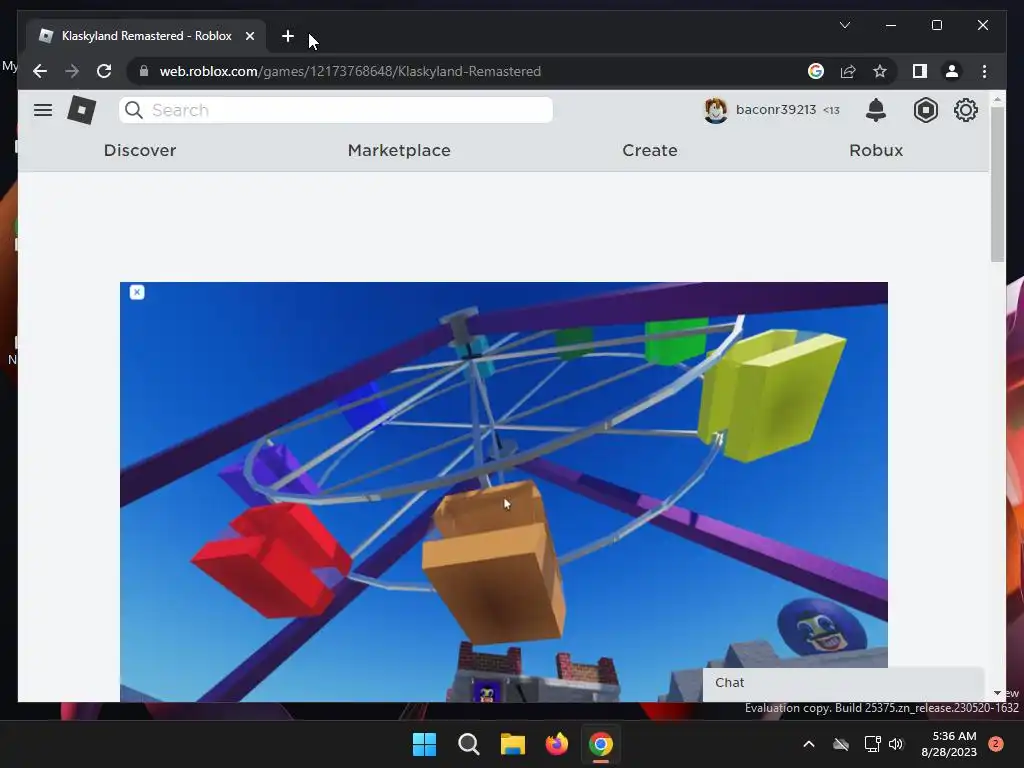Screen dimensions: 1024x768
Task: Open the notifications bell
Action: pyautogui.click(x=876, y=110)
